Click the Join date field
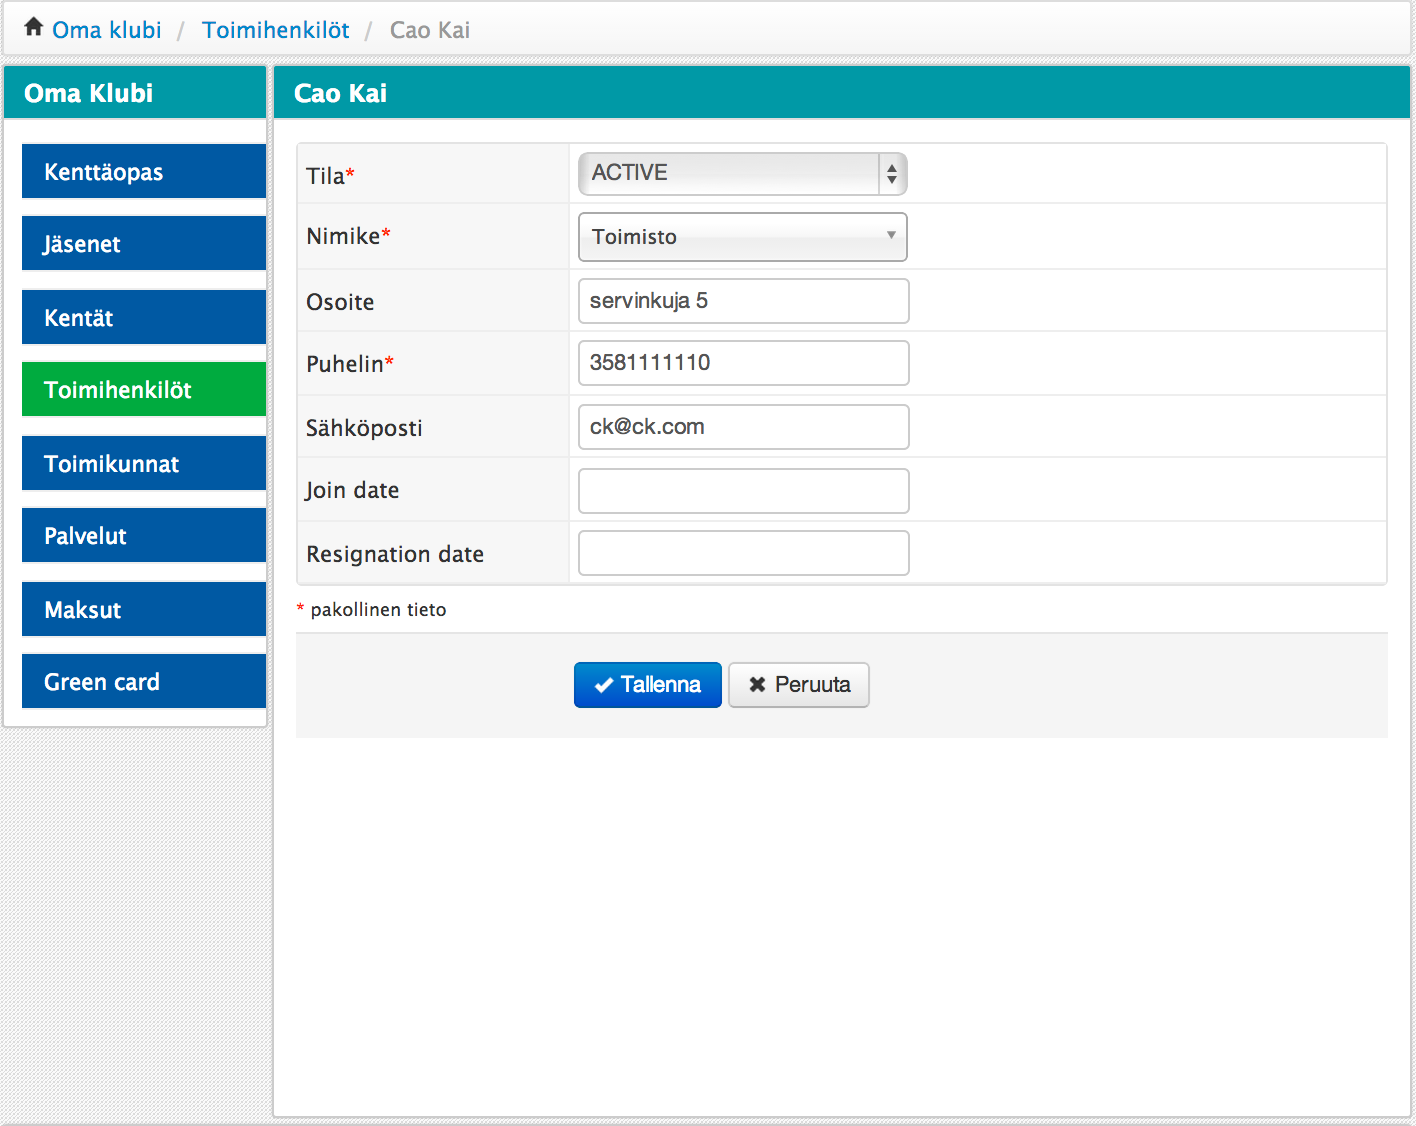The image size is (1416, 1126). [744, 491]
